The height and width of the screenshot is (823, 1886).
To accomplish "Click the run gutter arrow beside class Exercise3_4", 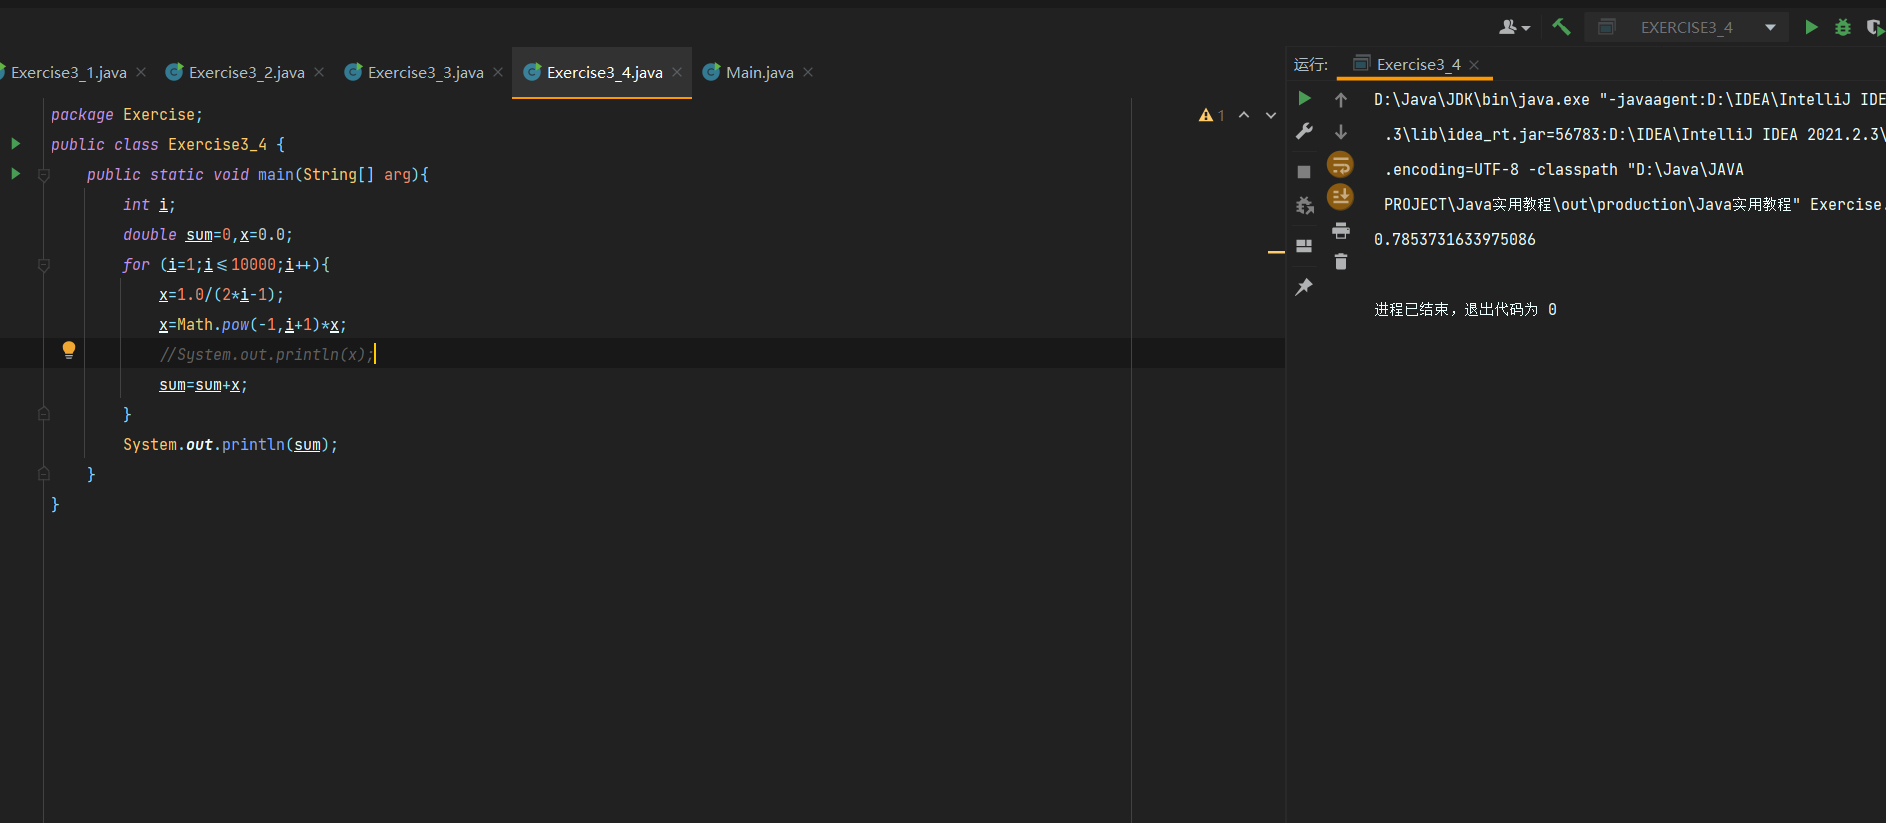I will [16, 144].
